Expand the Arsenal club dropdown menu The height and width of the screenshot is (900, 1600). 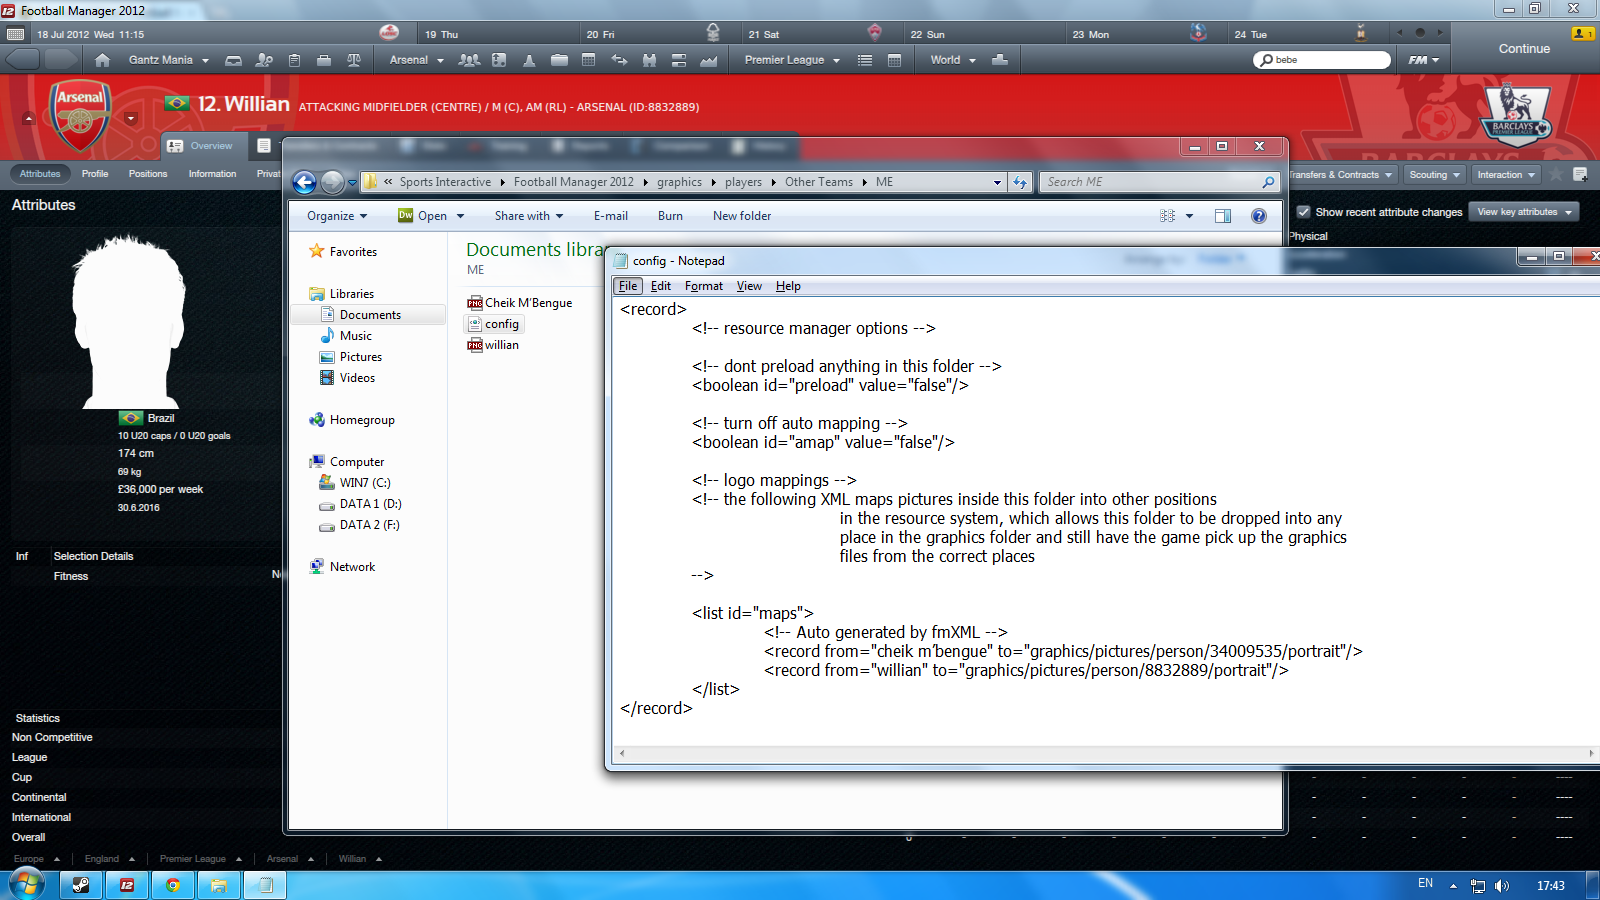pyautogui.click(x=417, y=60)
